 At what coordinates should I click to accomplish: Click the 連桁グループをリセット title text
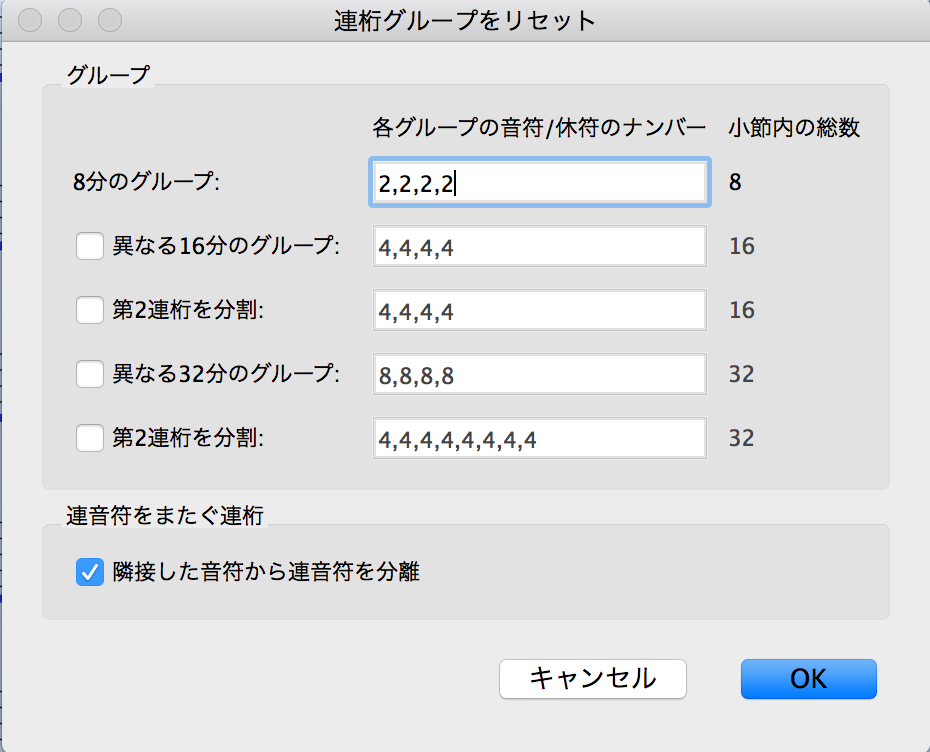pyautogui.click(x=464, y=20)
